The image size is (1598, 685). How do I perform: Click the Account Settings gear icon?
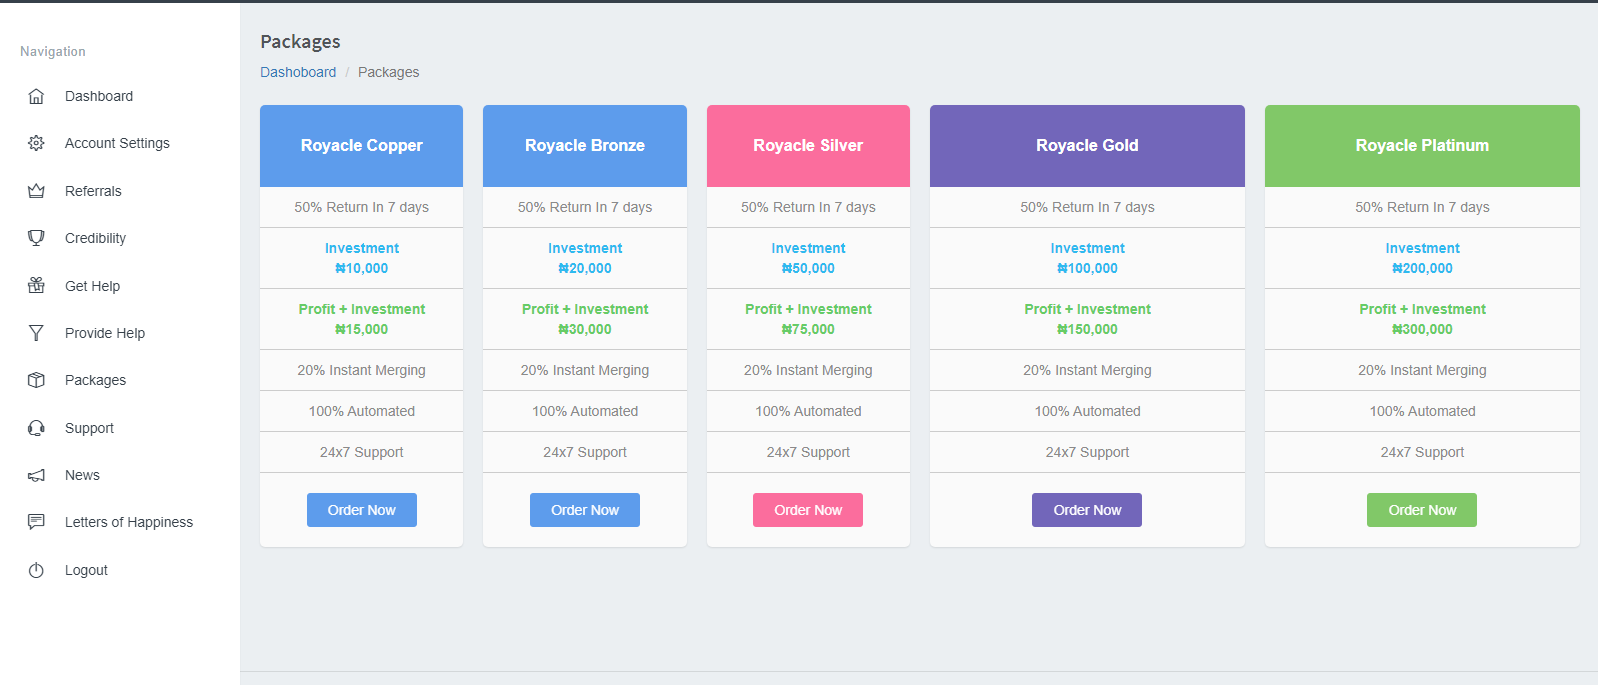click(36, 143)
